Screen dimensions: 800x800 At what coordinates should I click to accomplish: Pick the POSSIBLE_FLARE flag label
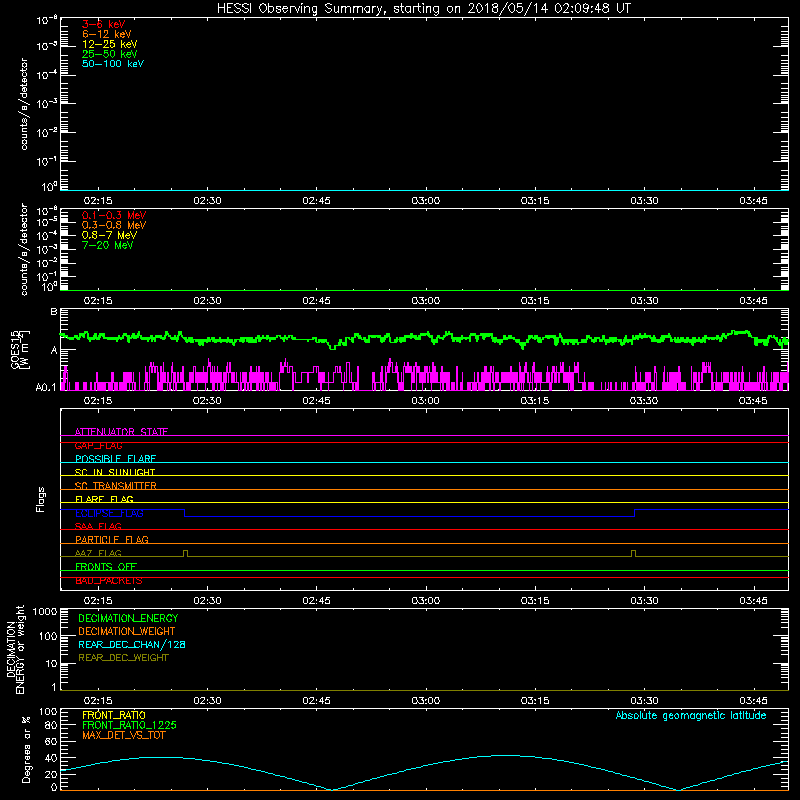(115, 459)
